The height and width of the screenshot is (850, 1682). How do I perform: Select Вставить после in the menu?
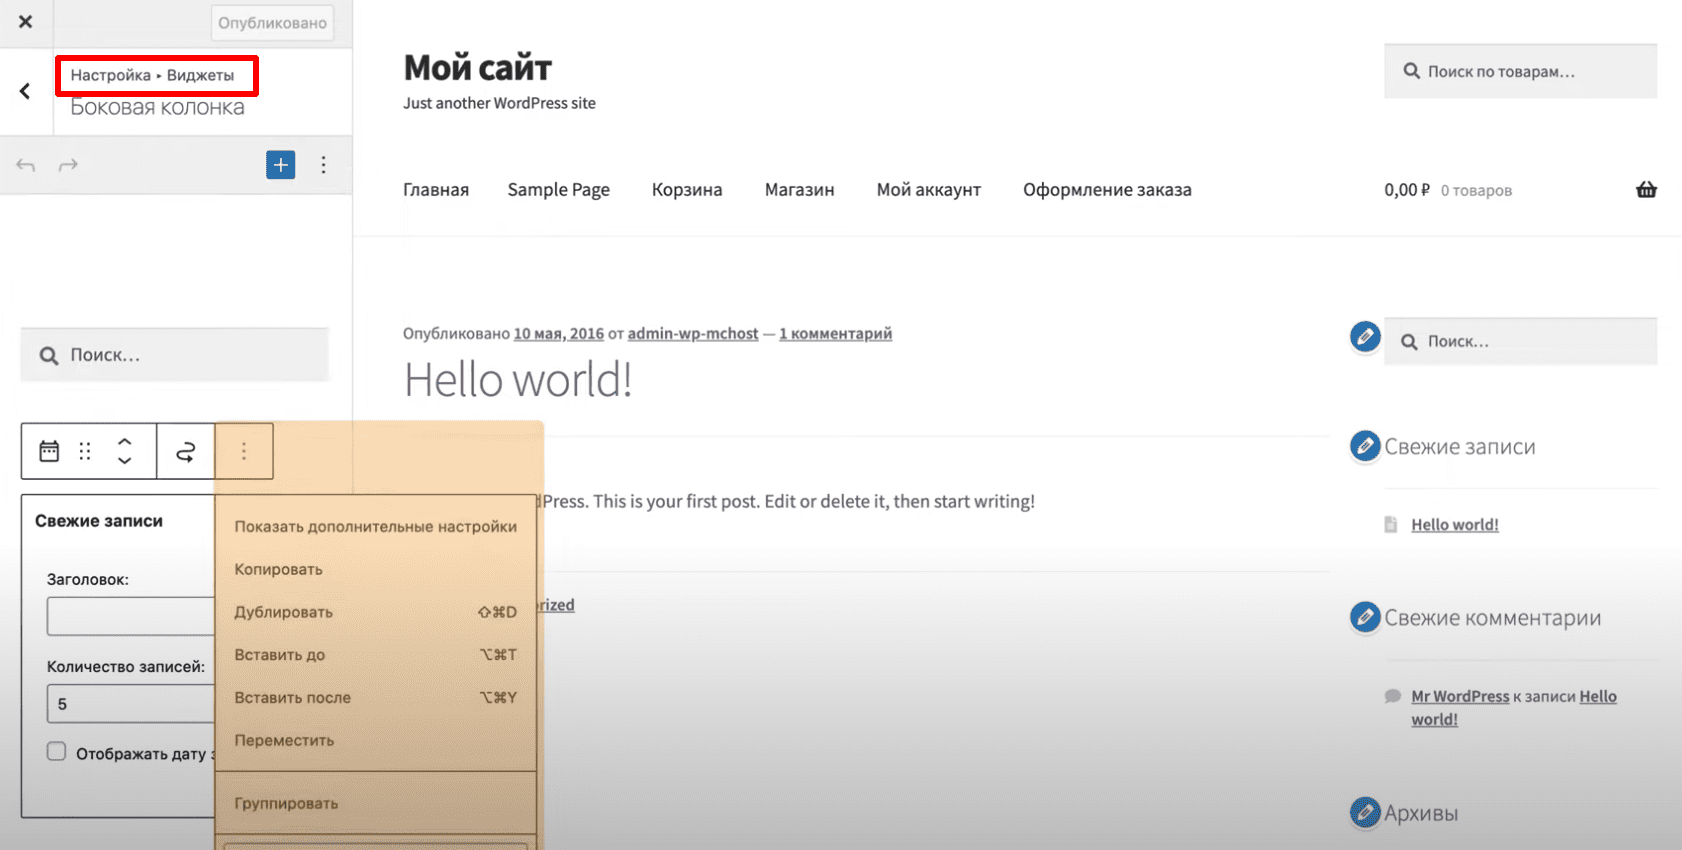point(376,698)
